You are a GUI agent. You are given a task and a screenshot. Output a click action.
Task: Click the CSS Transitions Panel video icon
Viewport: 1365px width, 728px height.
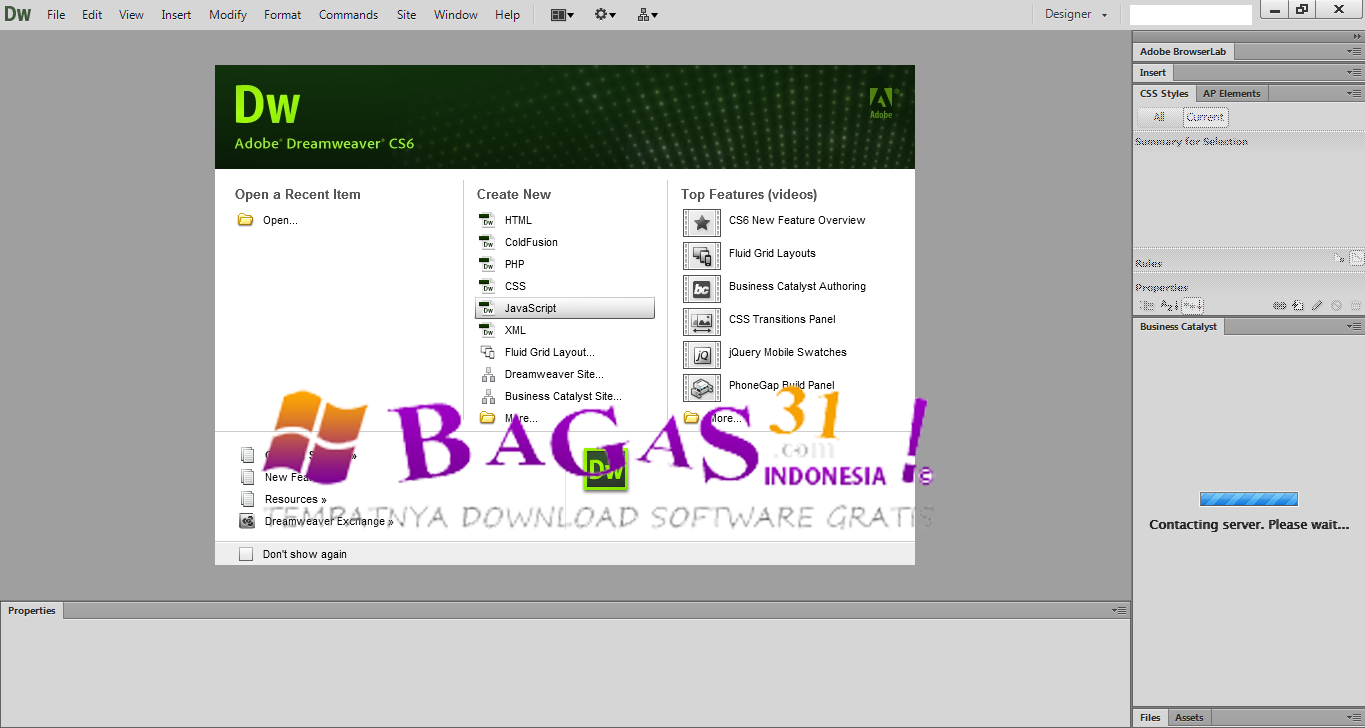(702, 322)
